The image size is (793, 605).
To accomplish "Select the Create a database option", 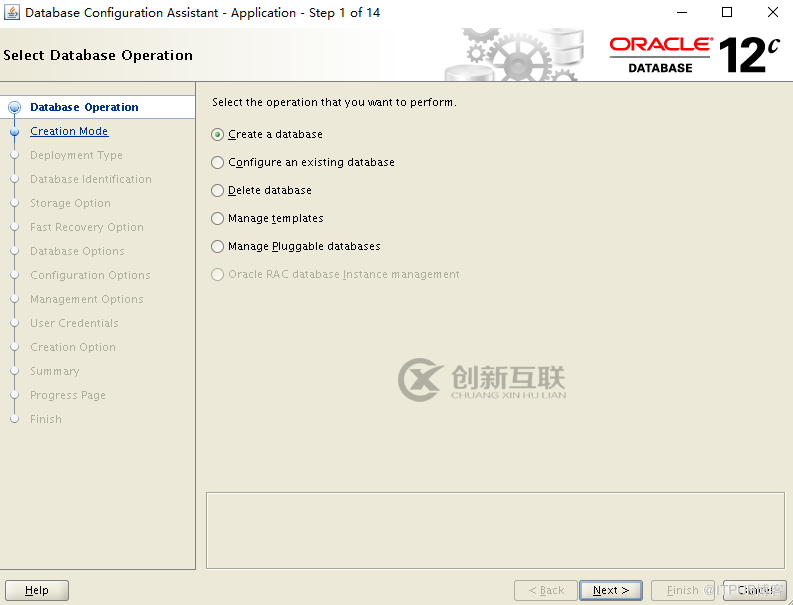I will point(267,135).
